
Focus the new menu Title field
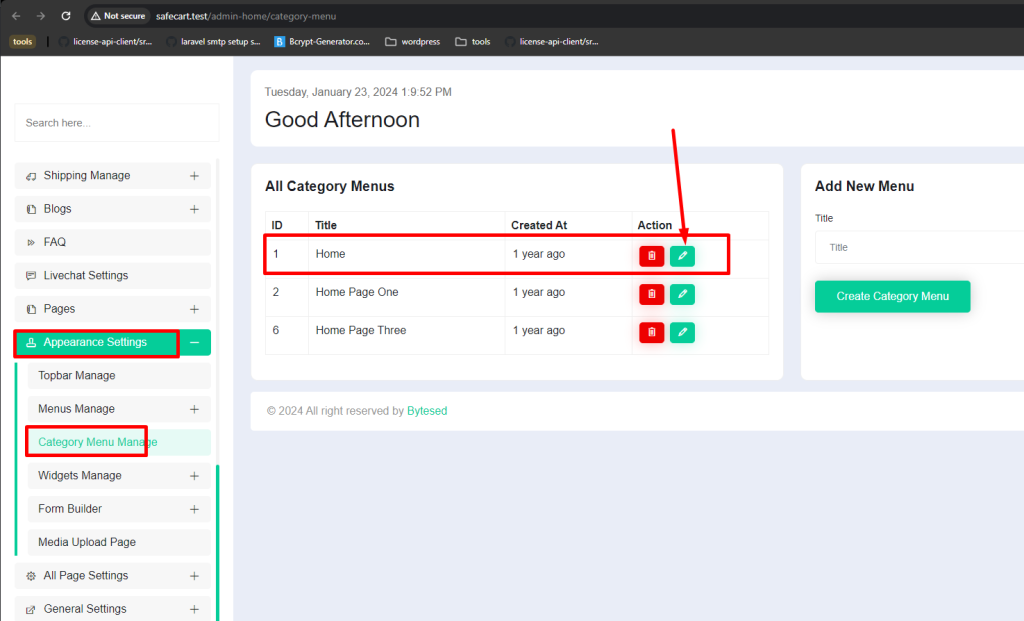pyautogui.click(x=920, y=247)
